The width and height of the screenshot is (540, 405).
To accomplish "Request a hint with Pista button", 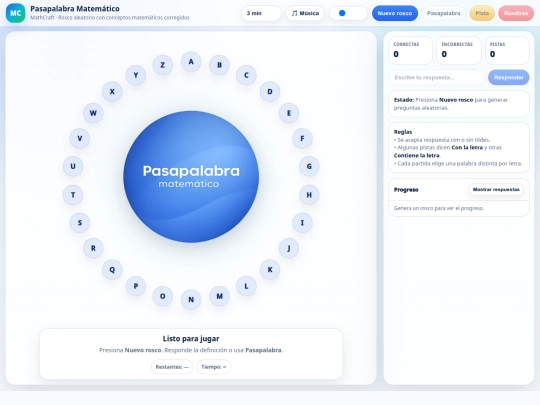I will (x=482, y=13).
